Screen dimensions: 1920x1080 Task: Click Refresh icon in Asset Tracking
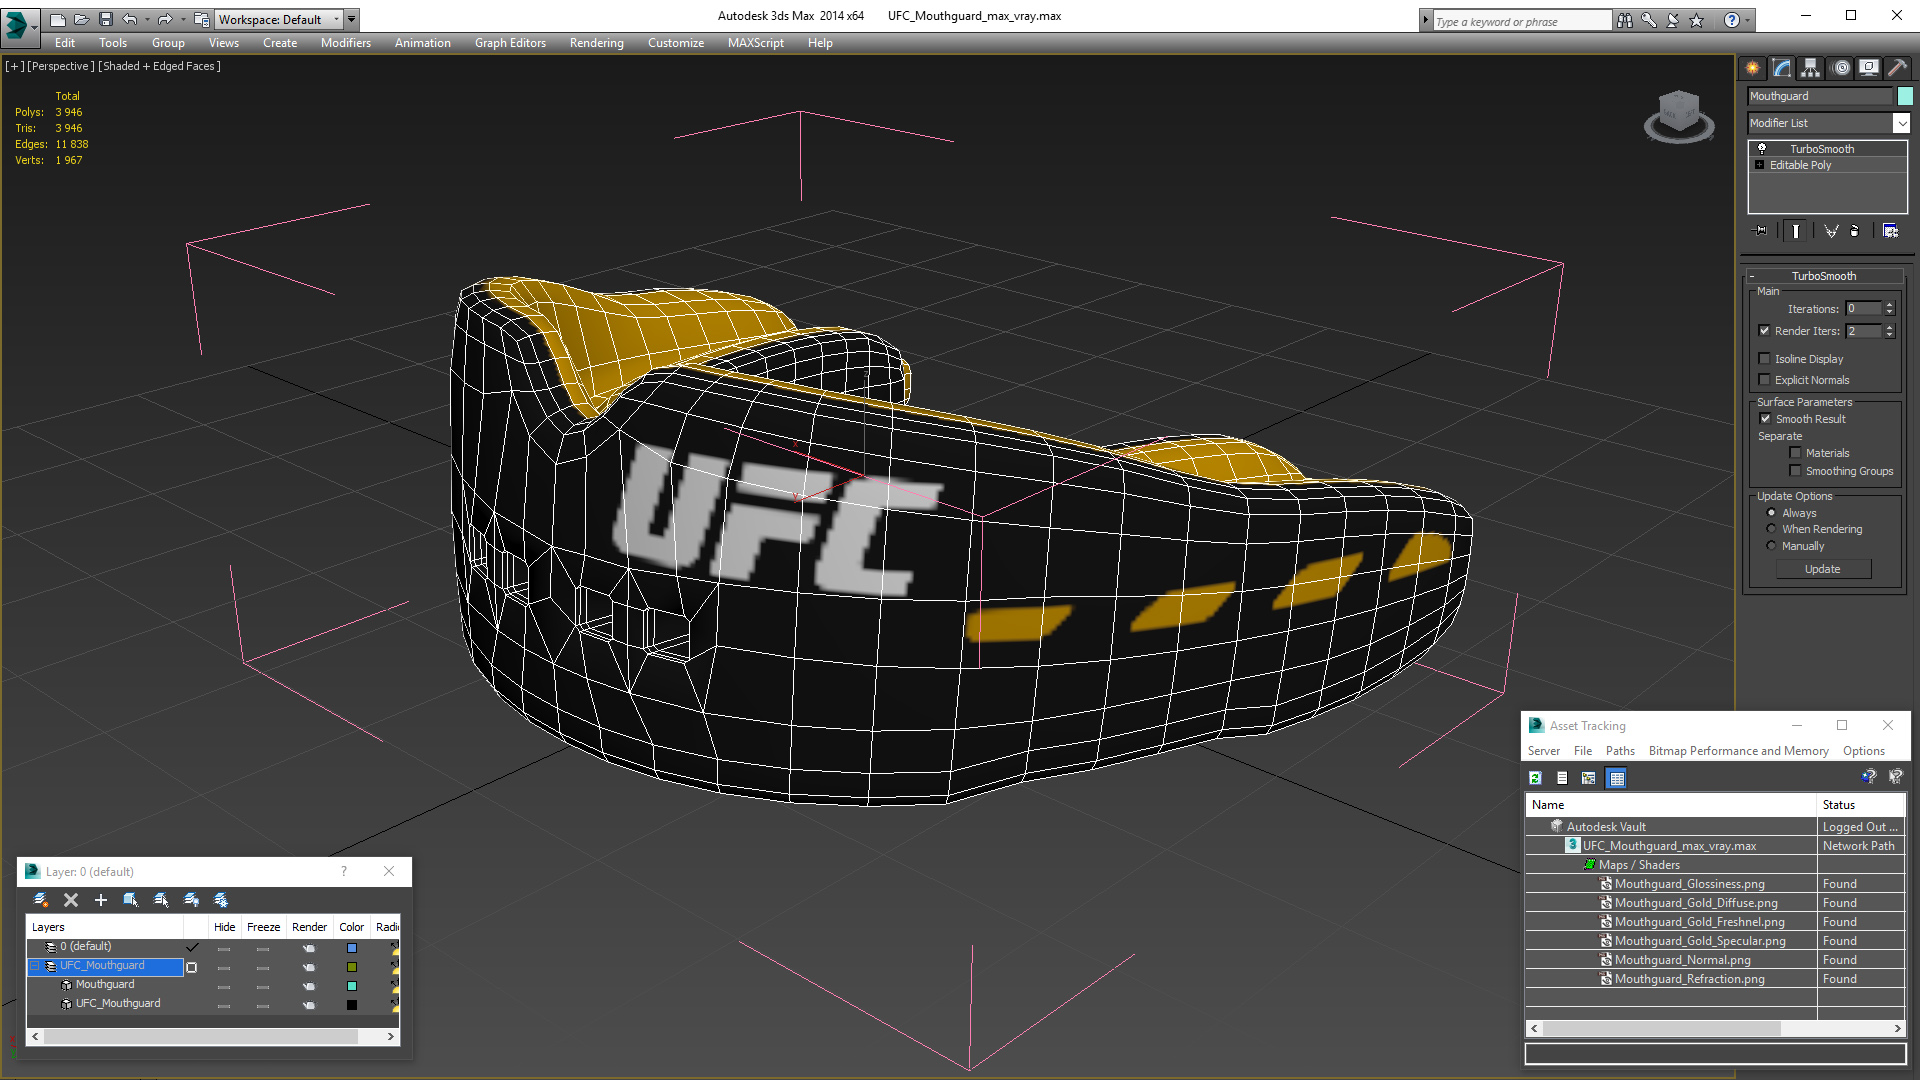tap(1535, 778)
